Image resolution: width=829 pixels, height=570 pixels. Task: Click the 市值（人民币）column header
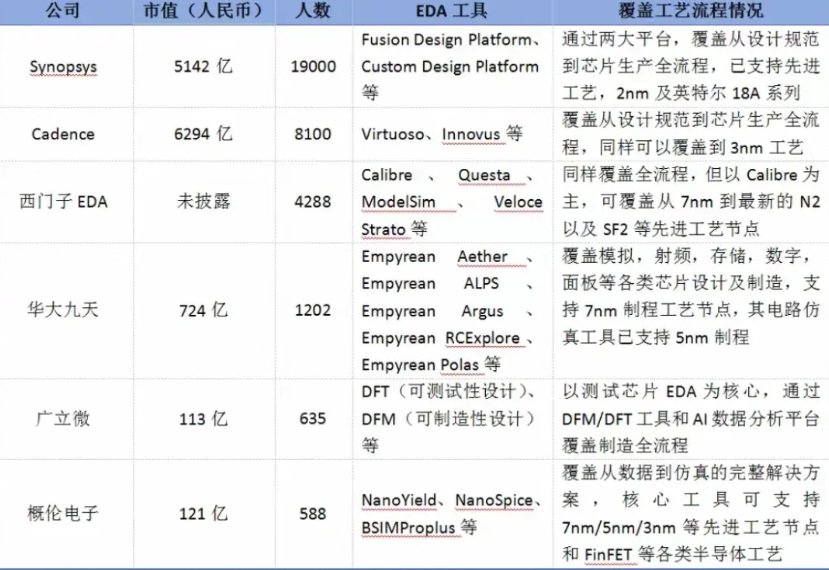pos(204,11)
